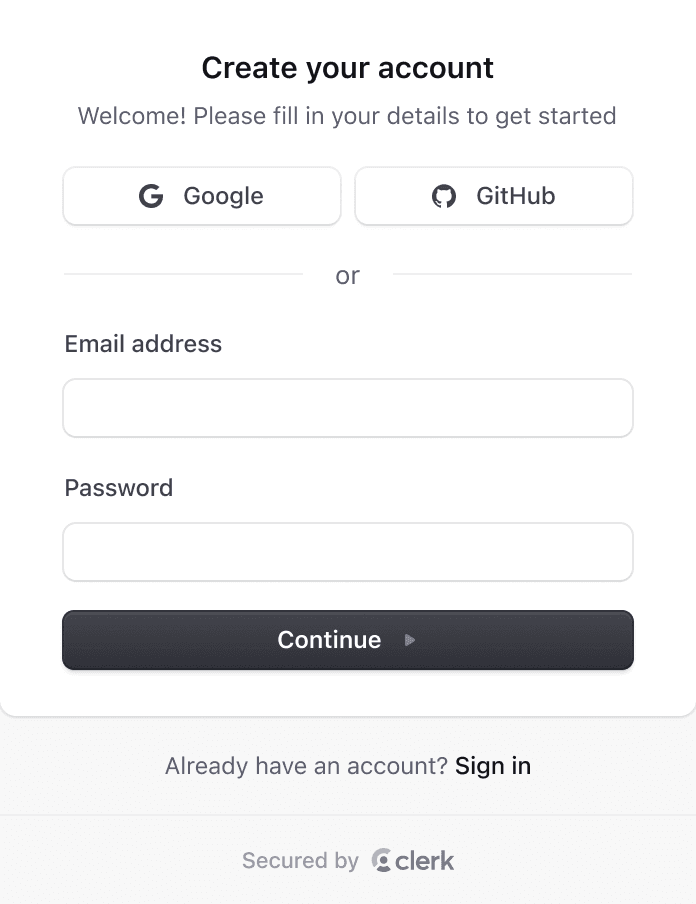696x904 pixels.
Task: Click the welcome subtitle text
Action: pos(347,116)
